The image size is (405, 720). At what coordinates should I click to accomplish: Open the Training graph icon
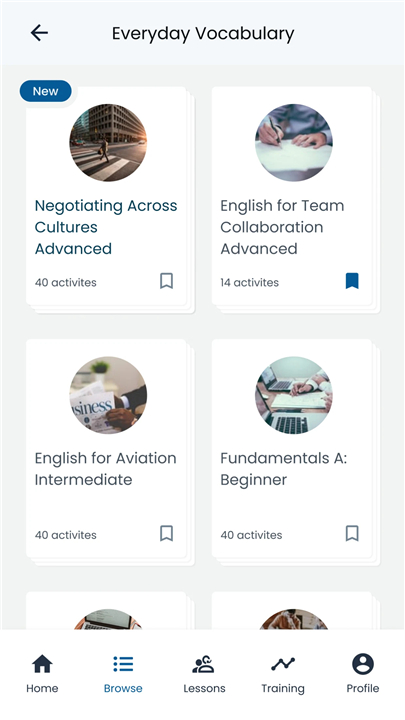tap(283, 664)
